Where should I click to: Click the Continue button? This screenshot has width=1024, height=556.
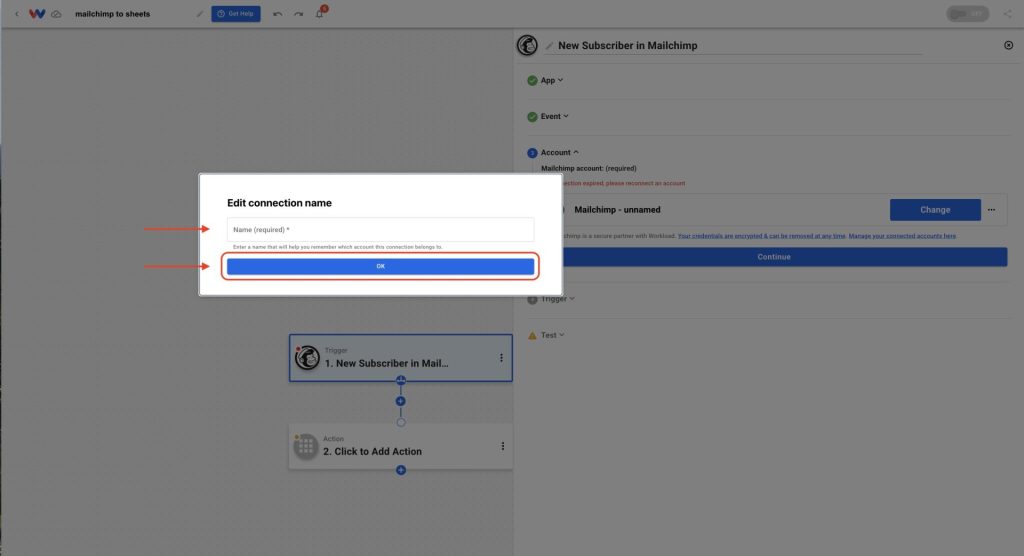click(774, 257)
